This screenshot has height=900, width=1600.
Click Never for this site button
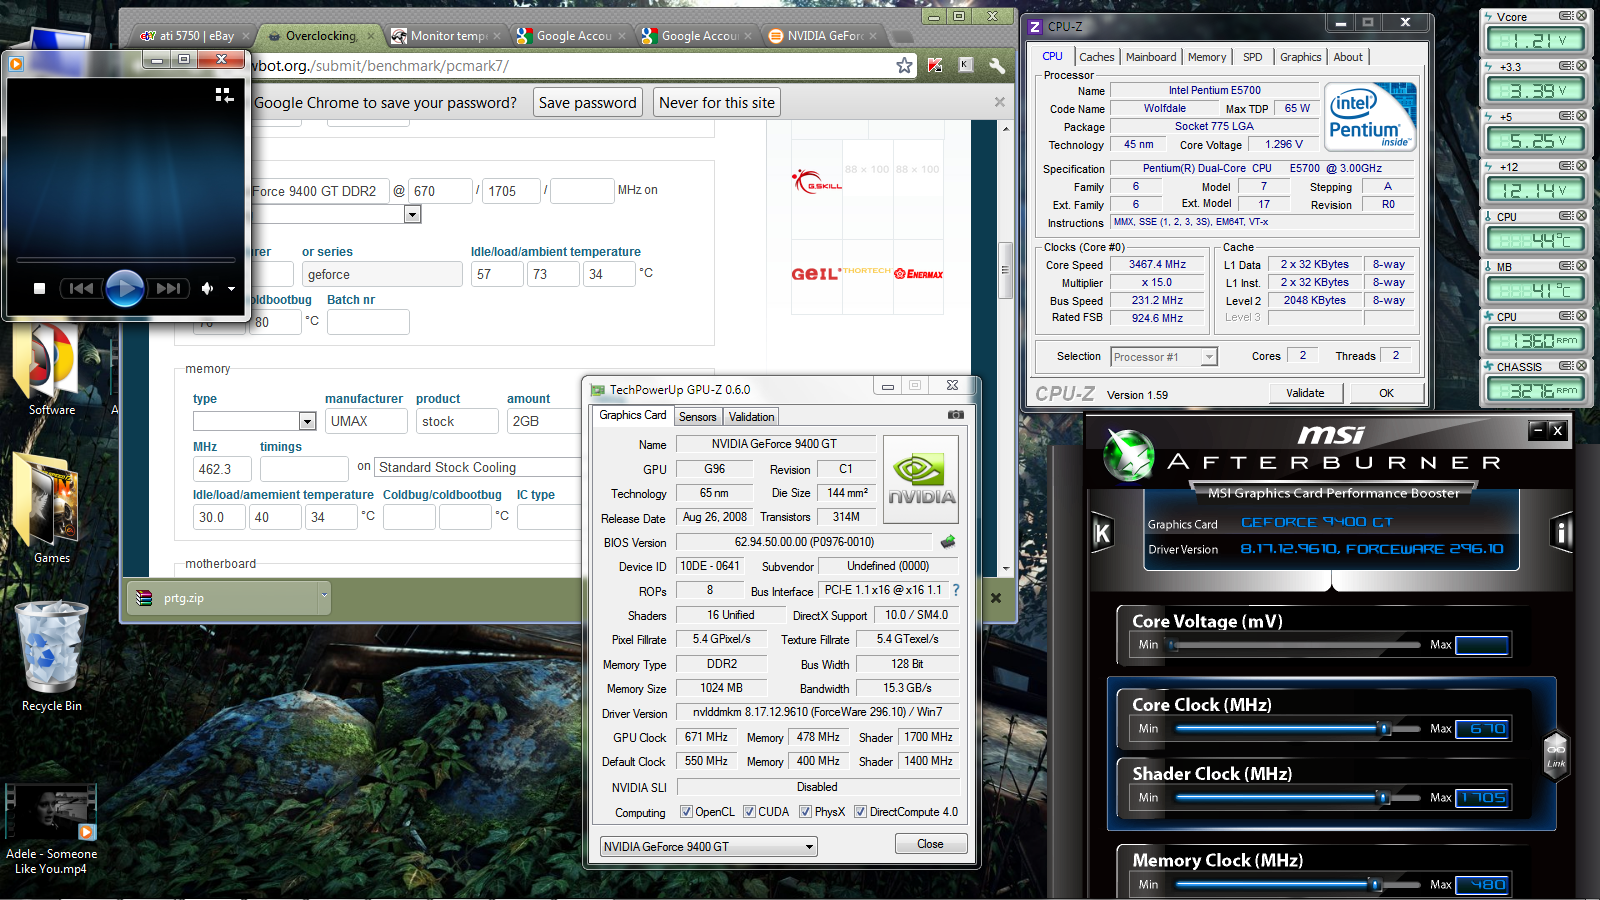717,102
